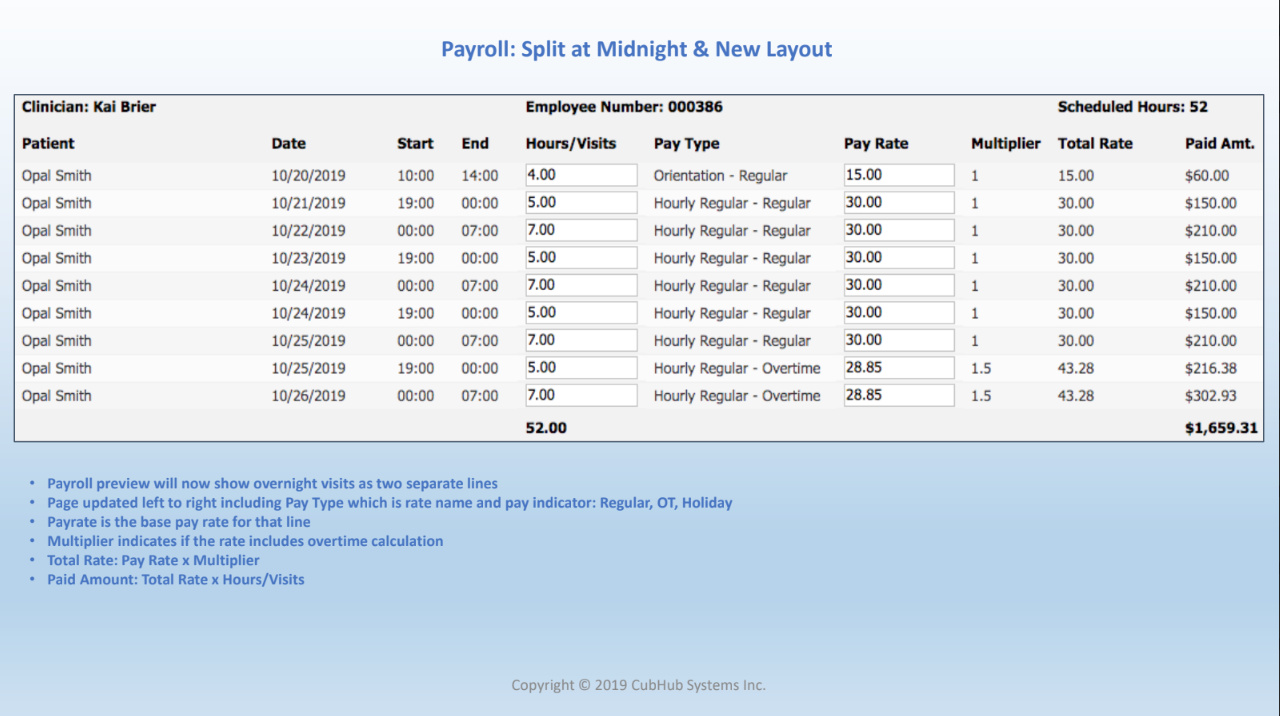Click the Total Rate: Pay Rate x Multiplier note

[153, 560]
